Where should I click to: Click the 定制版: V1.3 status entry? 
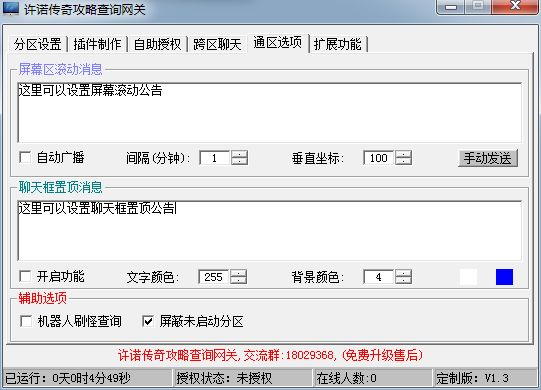[485, 378]
